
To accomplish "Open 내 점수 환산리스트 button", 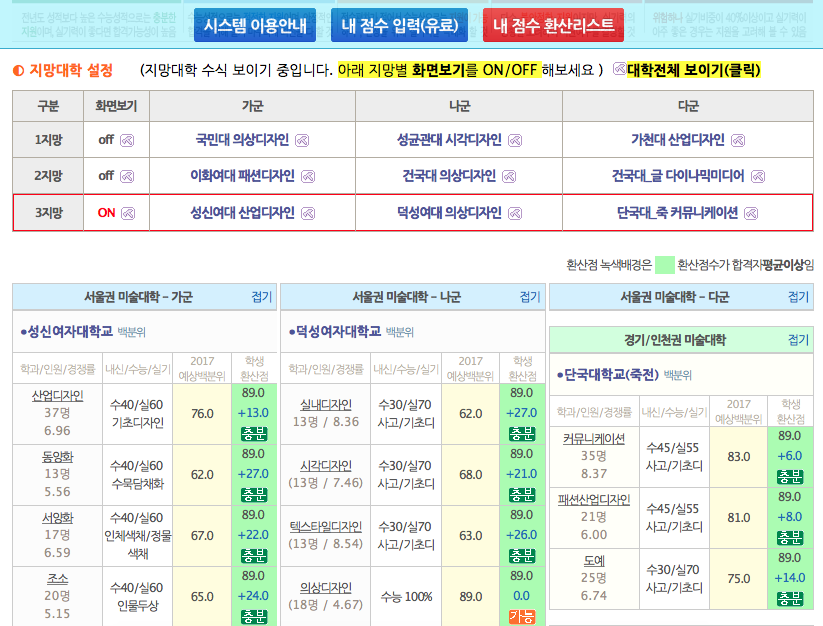I will click(553, 25).
